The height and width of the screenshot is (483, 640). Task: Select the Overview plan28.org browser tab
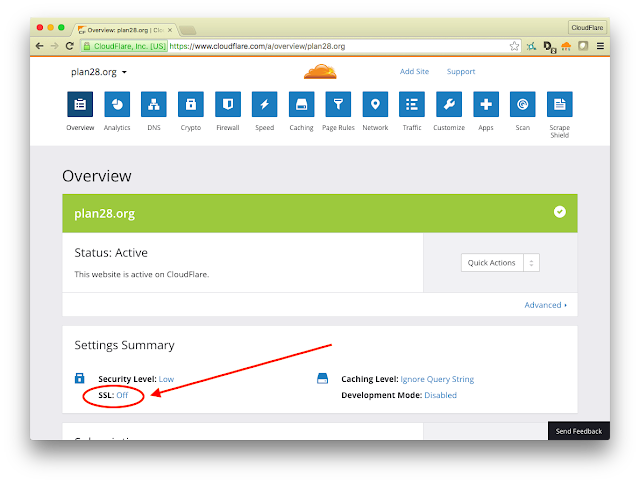[126, 30]
